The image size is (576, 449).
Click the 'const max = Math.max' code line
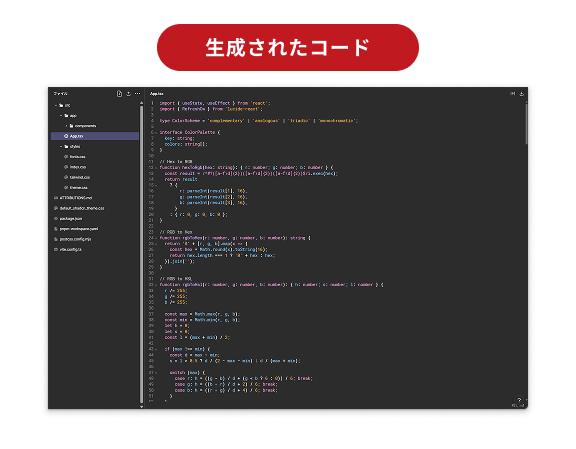coord(202,314)
